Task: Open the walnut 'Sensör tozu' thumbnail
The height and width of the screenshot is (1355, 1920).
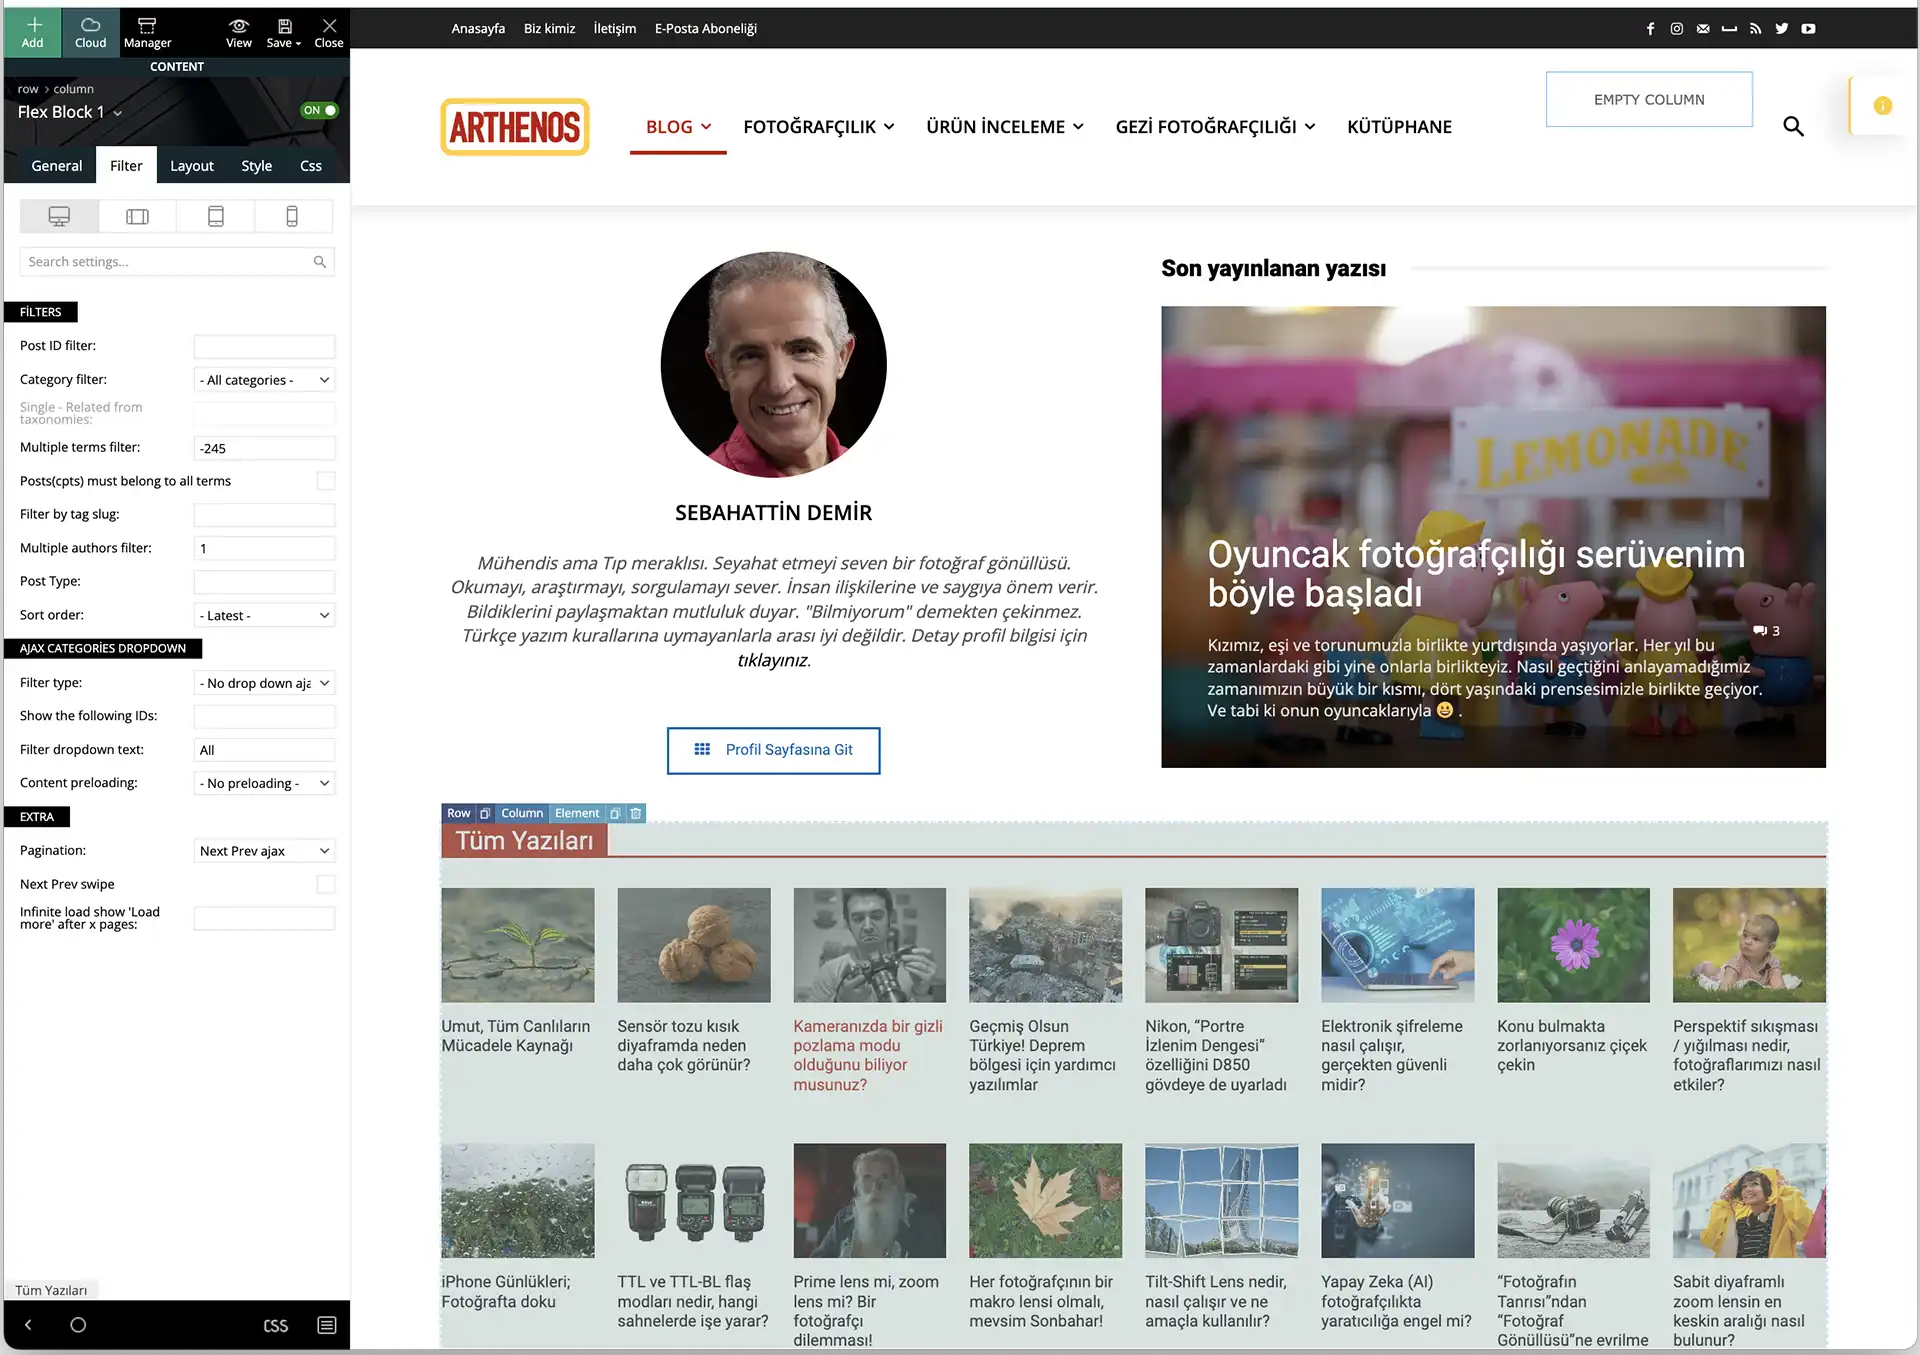Action: (x=694, y=945)
